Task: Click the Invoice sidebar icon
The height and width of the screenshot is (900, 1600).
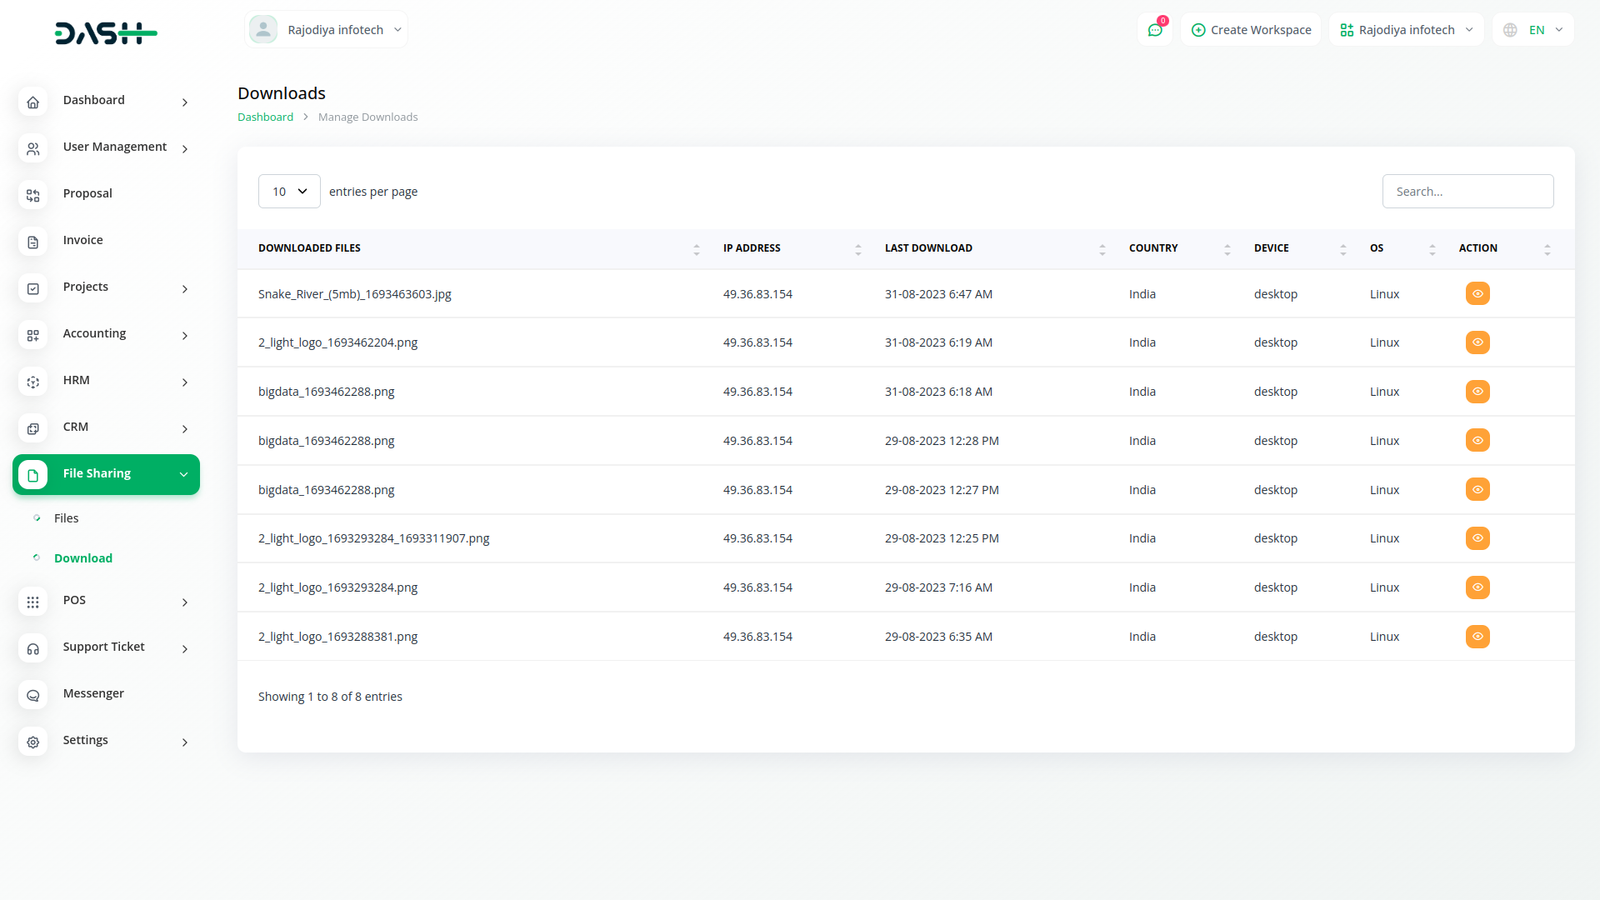Action: pos(33,242)
